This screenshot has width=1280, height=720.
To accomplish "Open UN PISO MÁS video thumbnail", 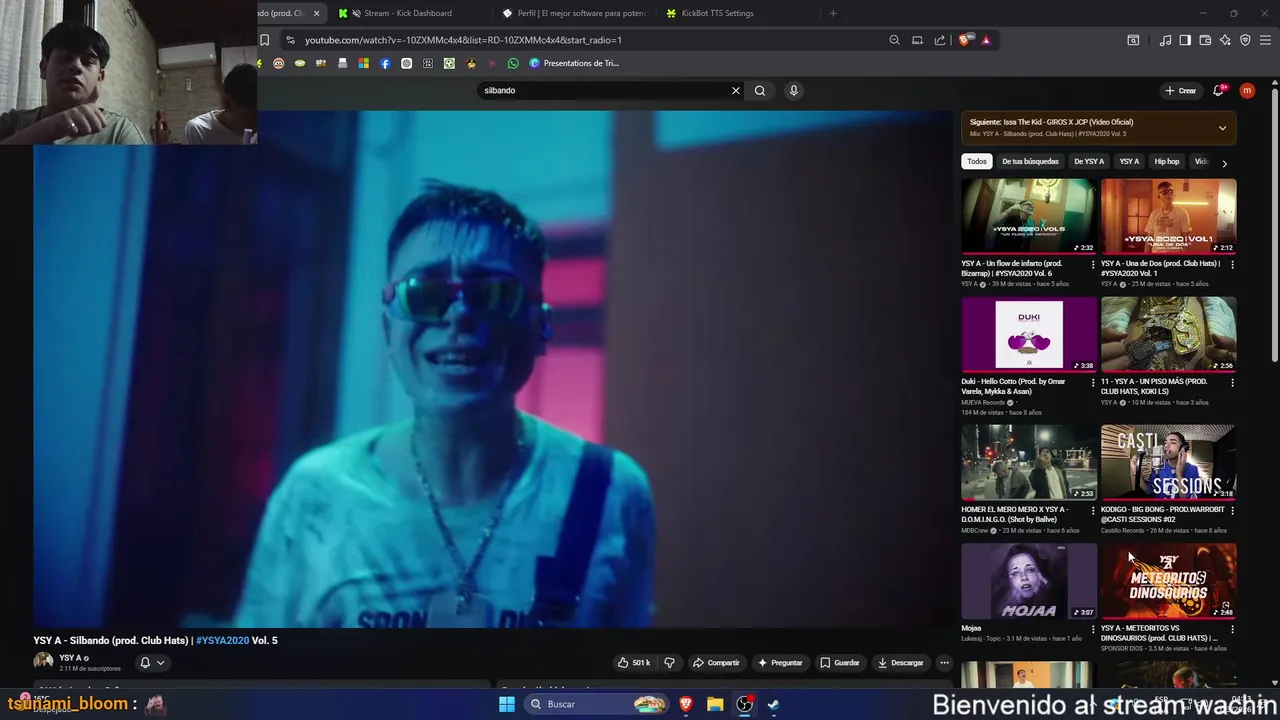I will coord(1168,334).
